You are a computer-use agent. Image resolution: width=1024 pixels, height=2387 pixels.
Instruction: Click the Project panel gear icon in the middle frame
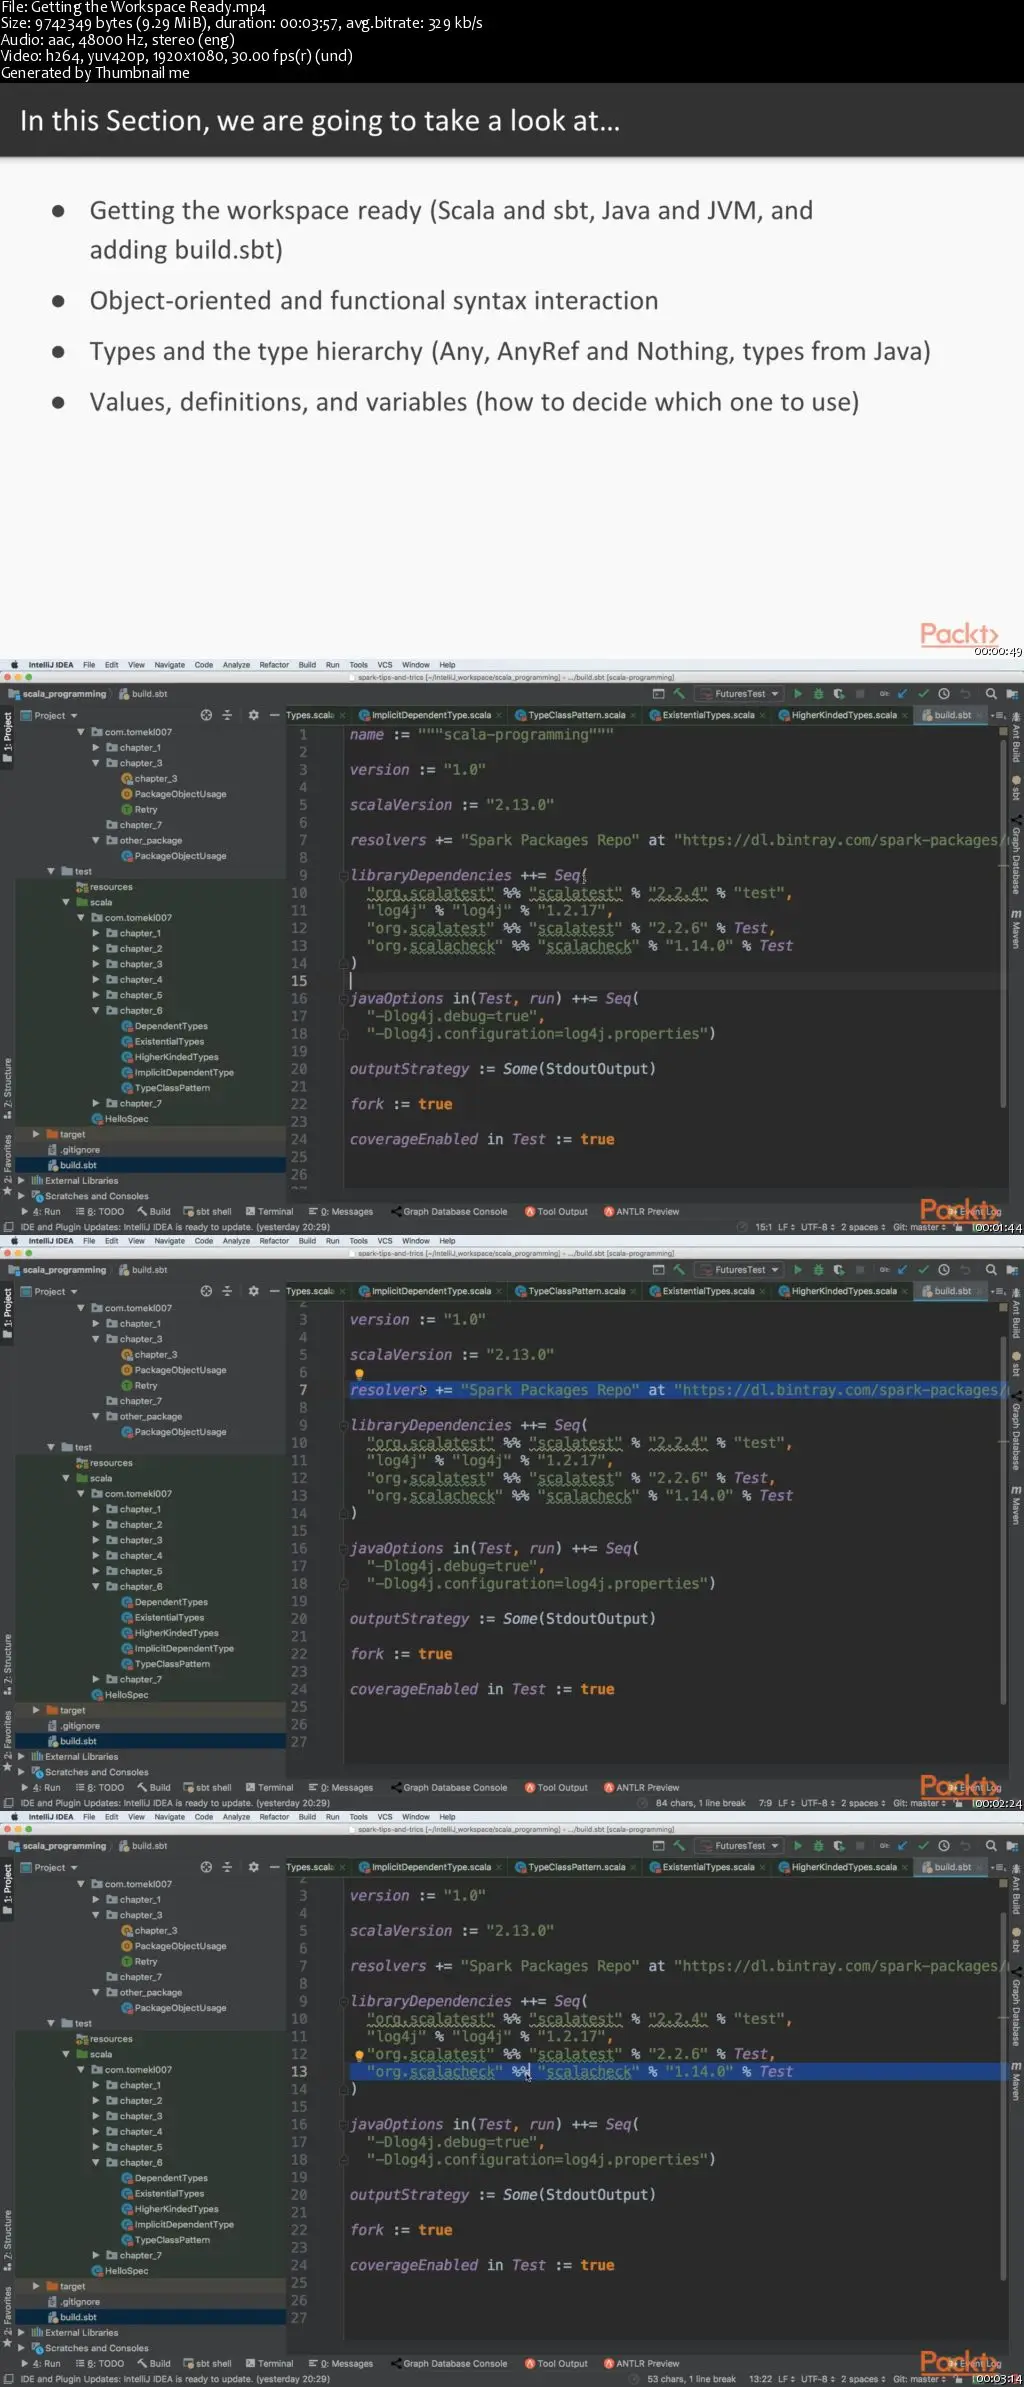pos(253,1291)
